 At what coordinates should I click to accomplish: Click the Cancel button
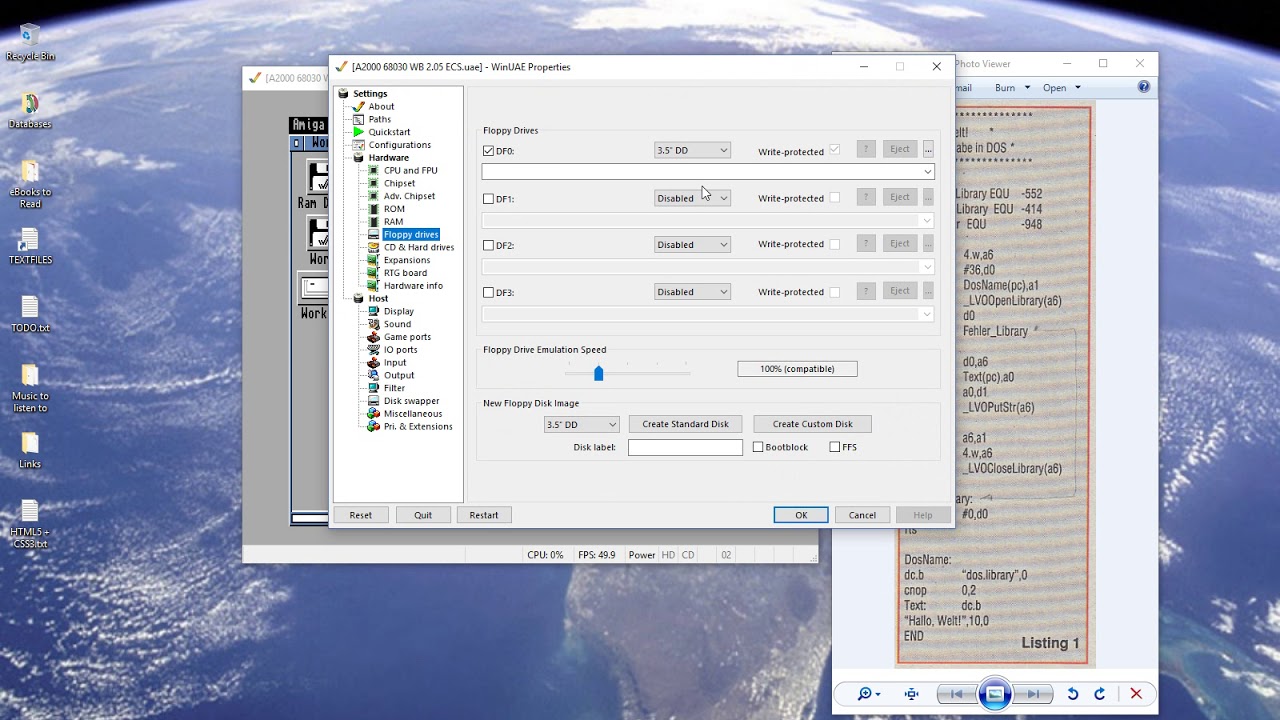point(862,515)
